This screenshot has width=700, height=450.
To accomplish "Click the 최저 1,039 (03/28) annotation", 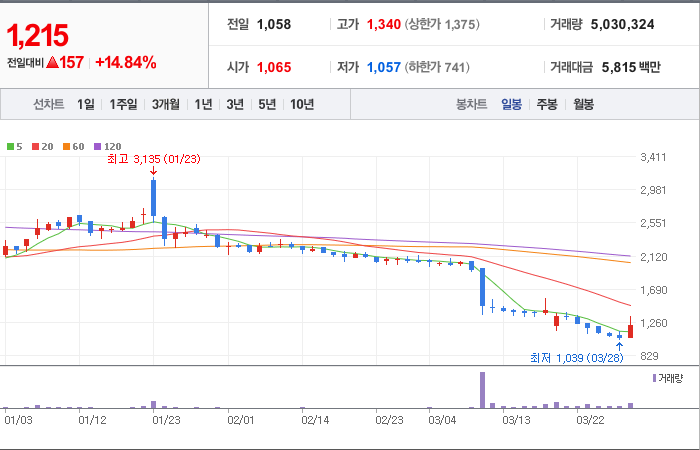I will coord(576,358).
